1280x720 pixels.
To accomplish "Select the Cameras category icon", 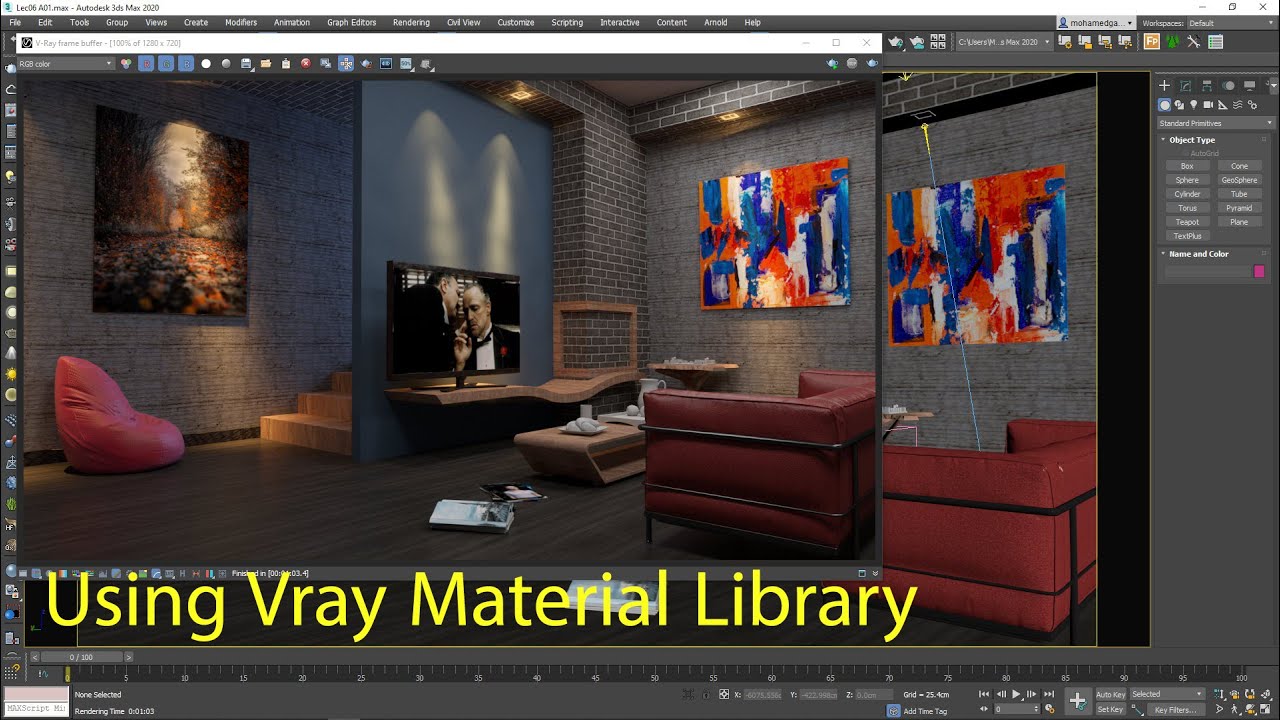I will [1208, 104].
